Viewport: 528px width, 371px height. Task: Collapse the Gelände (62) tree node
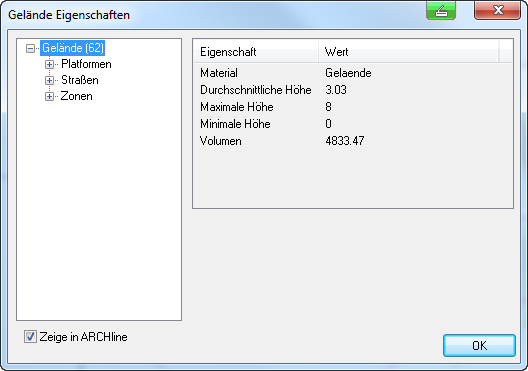point(30,48)
